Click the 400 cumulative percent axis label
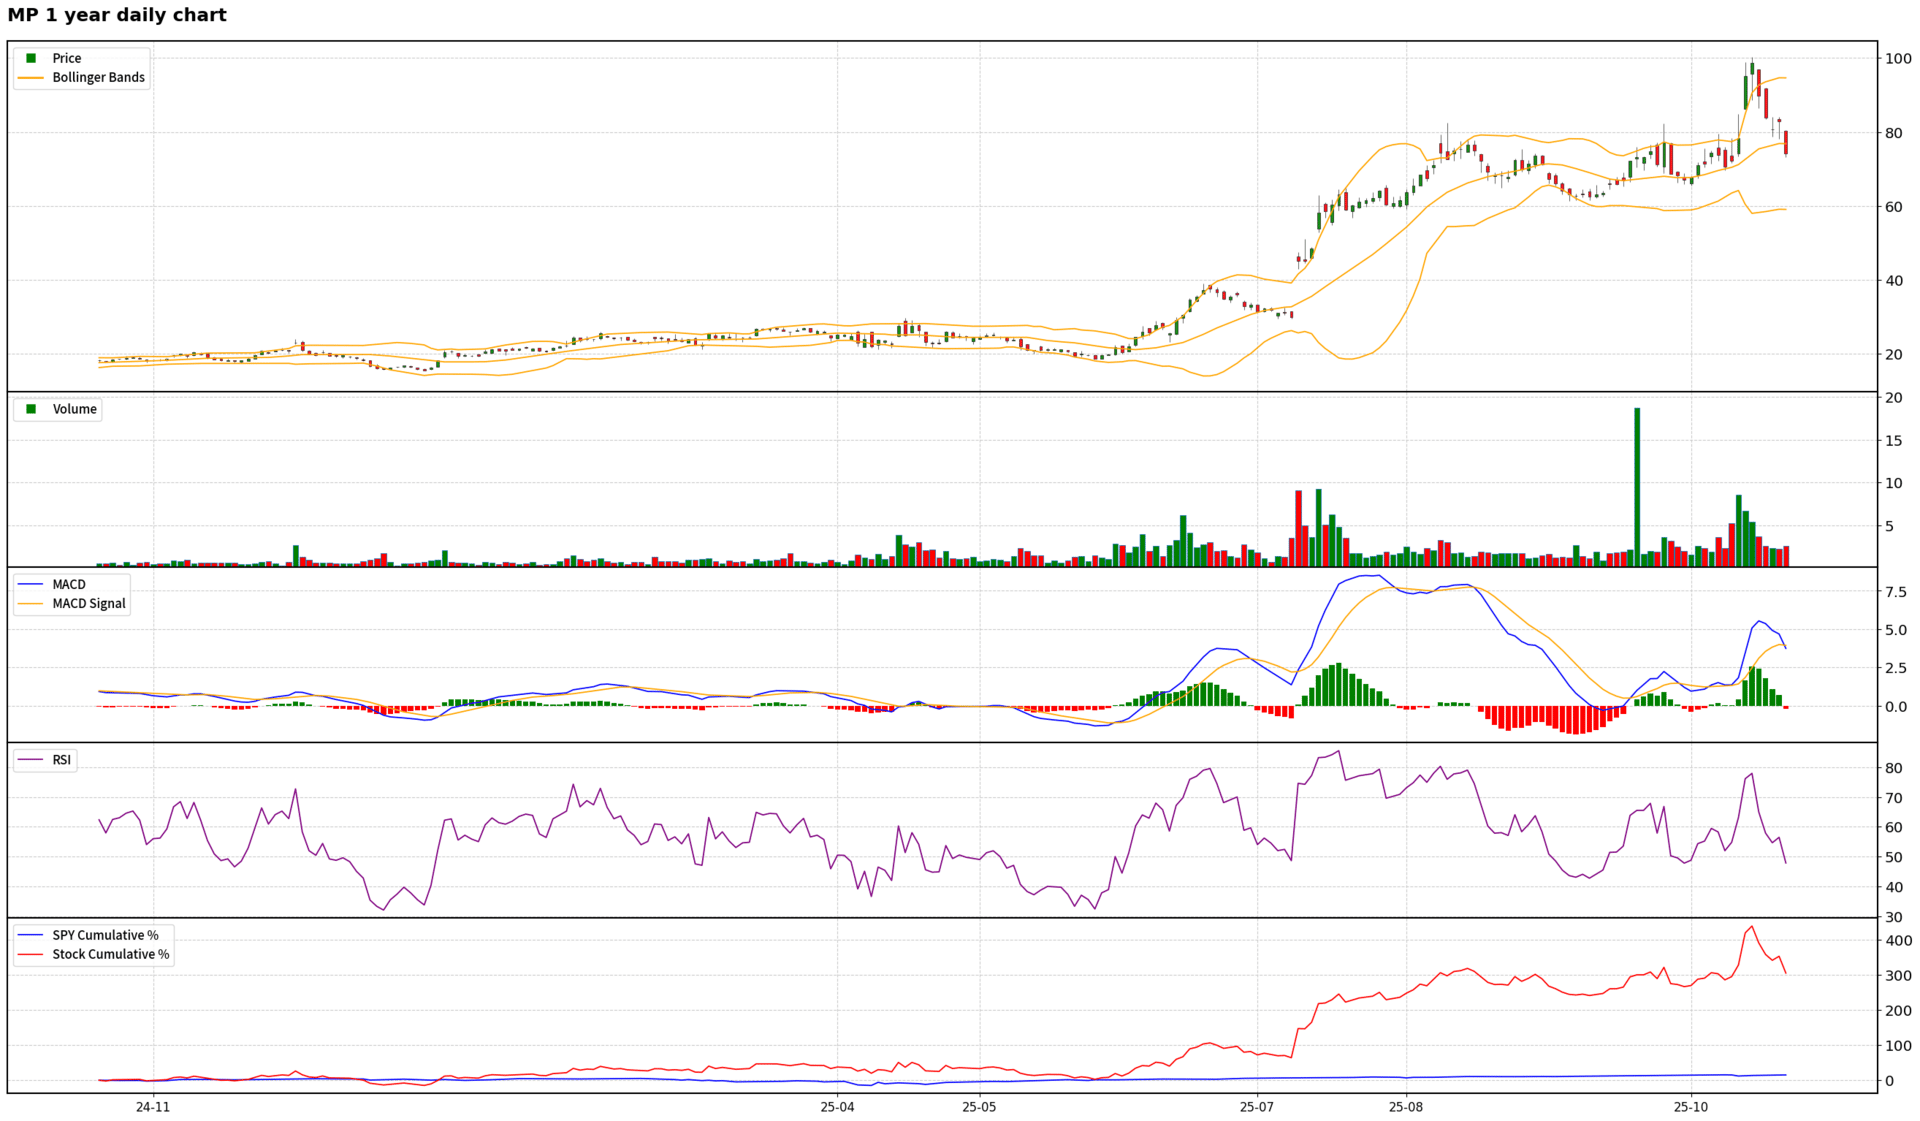The height and width of the screenshot is (1121, 1920). pyautogui.click(x=1898, y=940)
